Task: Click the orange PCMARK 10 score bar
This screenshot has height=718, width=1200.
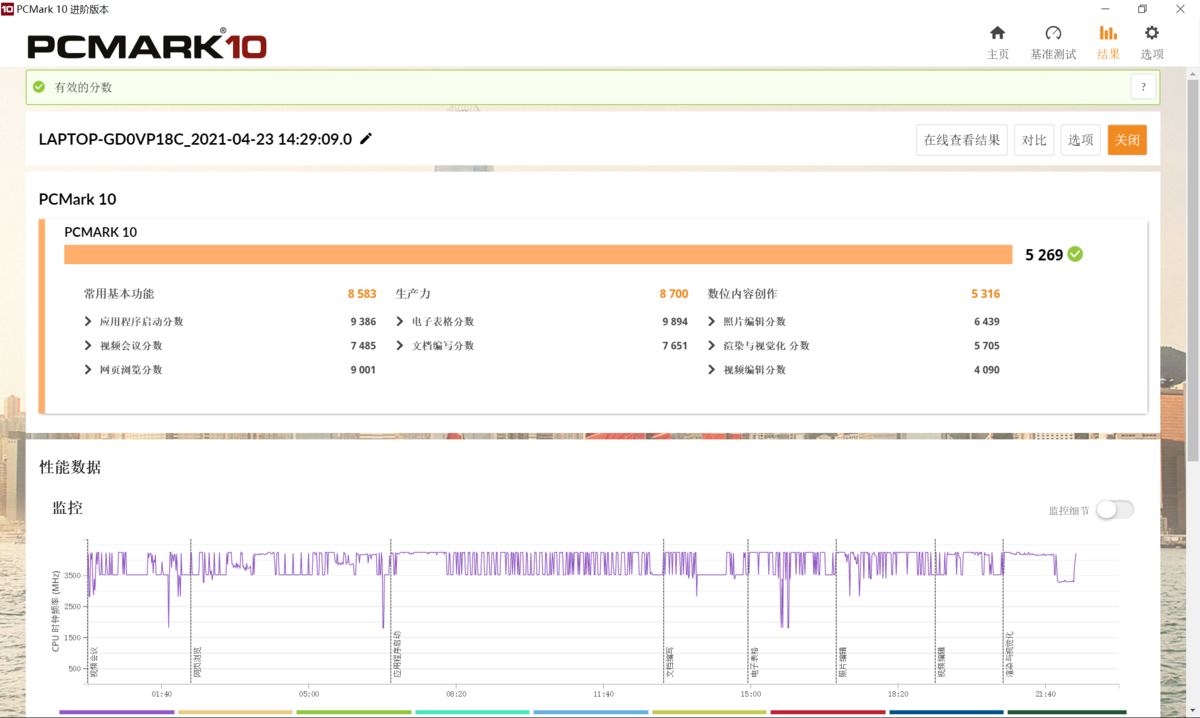Action: [x=538, y=254]
